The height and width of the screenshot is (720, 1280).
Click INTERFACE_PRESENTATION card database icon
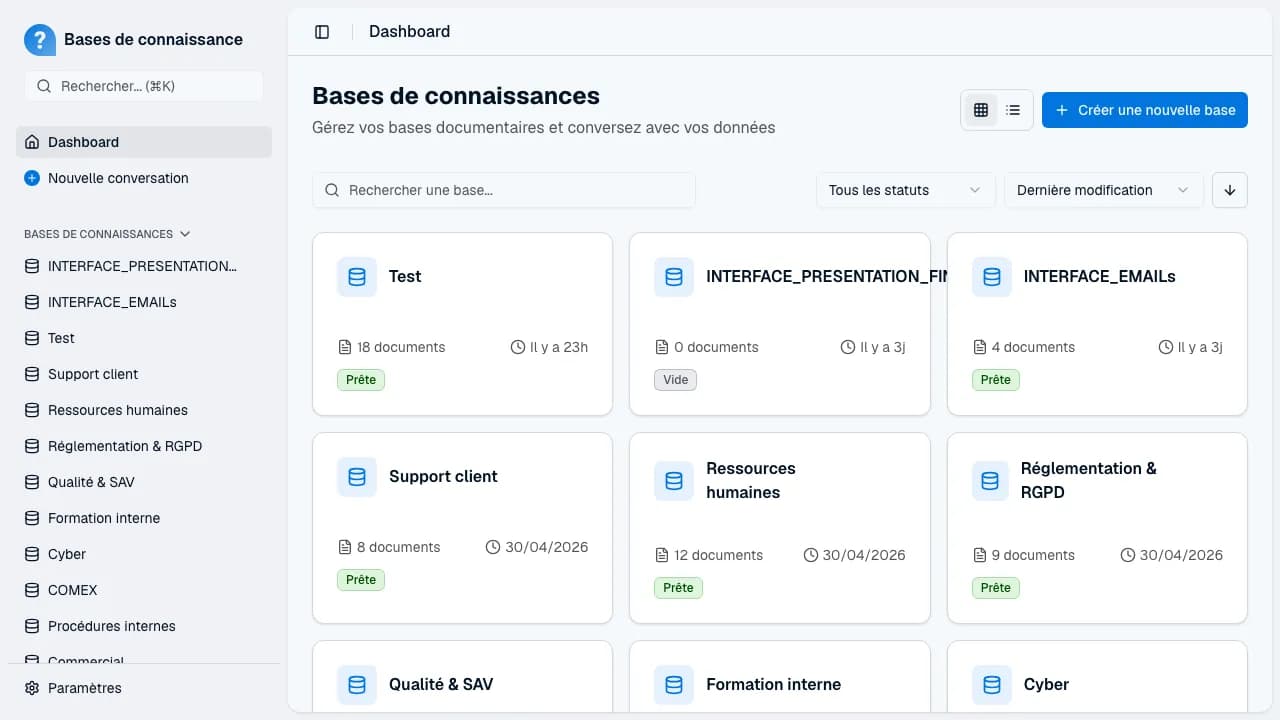click(x=674, y=277)
